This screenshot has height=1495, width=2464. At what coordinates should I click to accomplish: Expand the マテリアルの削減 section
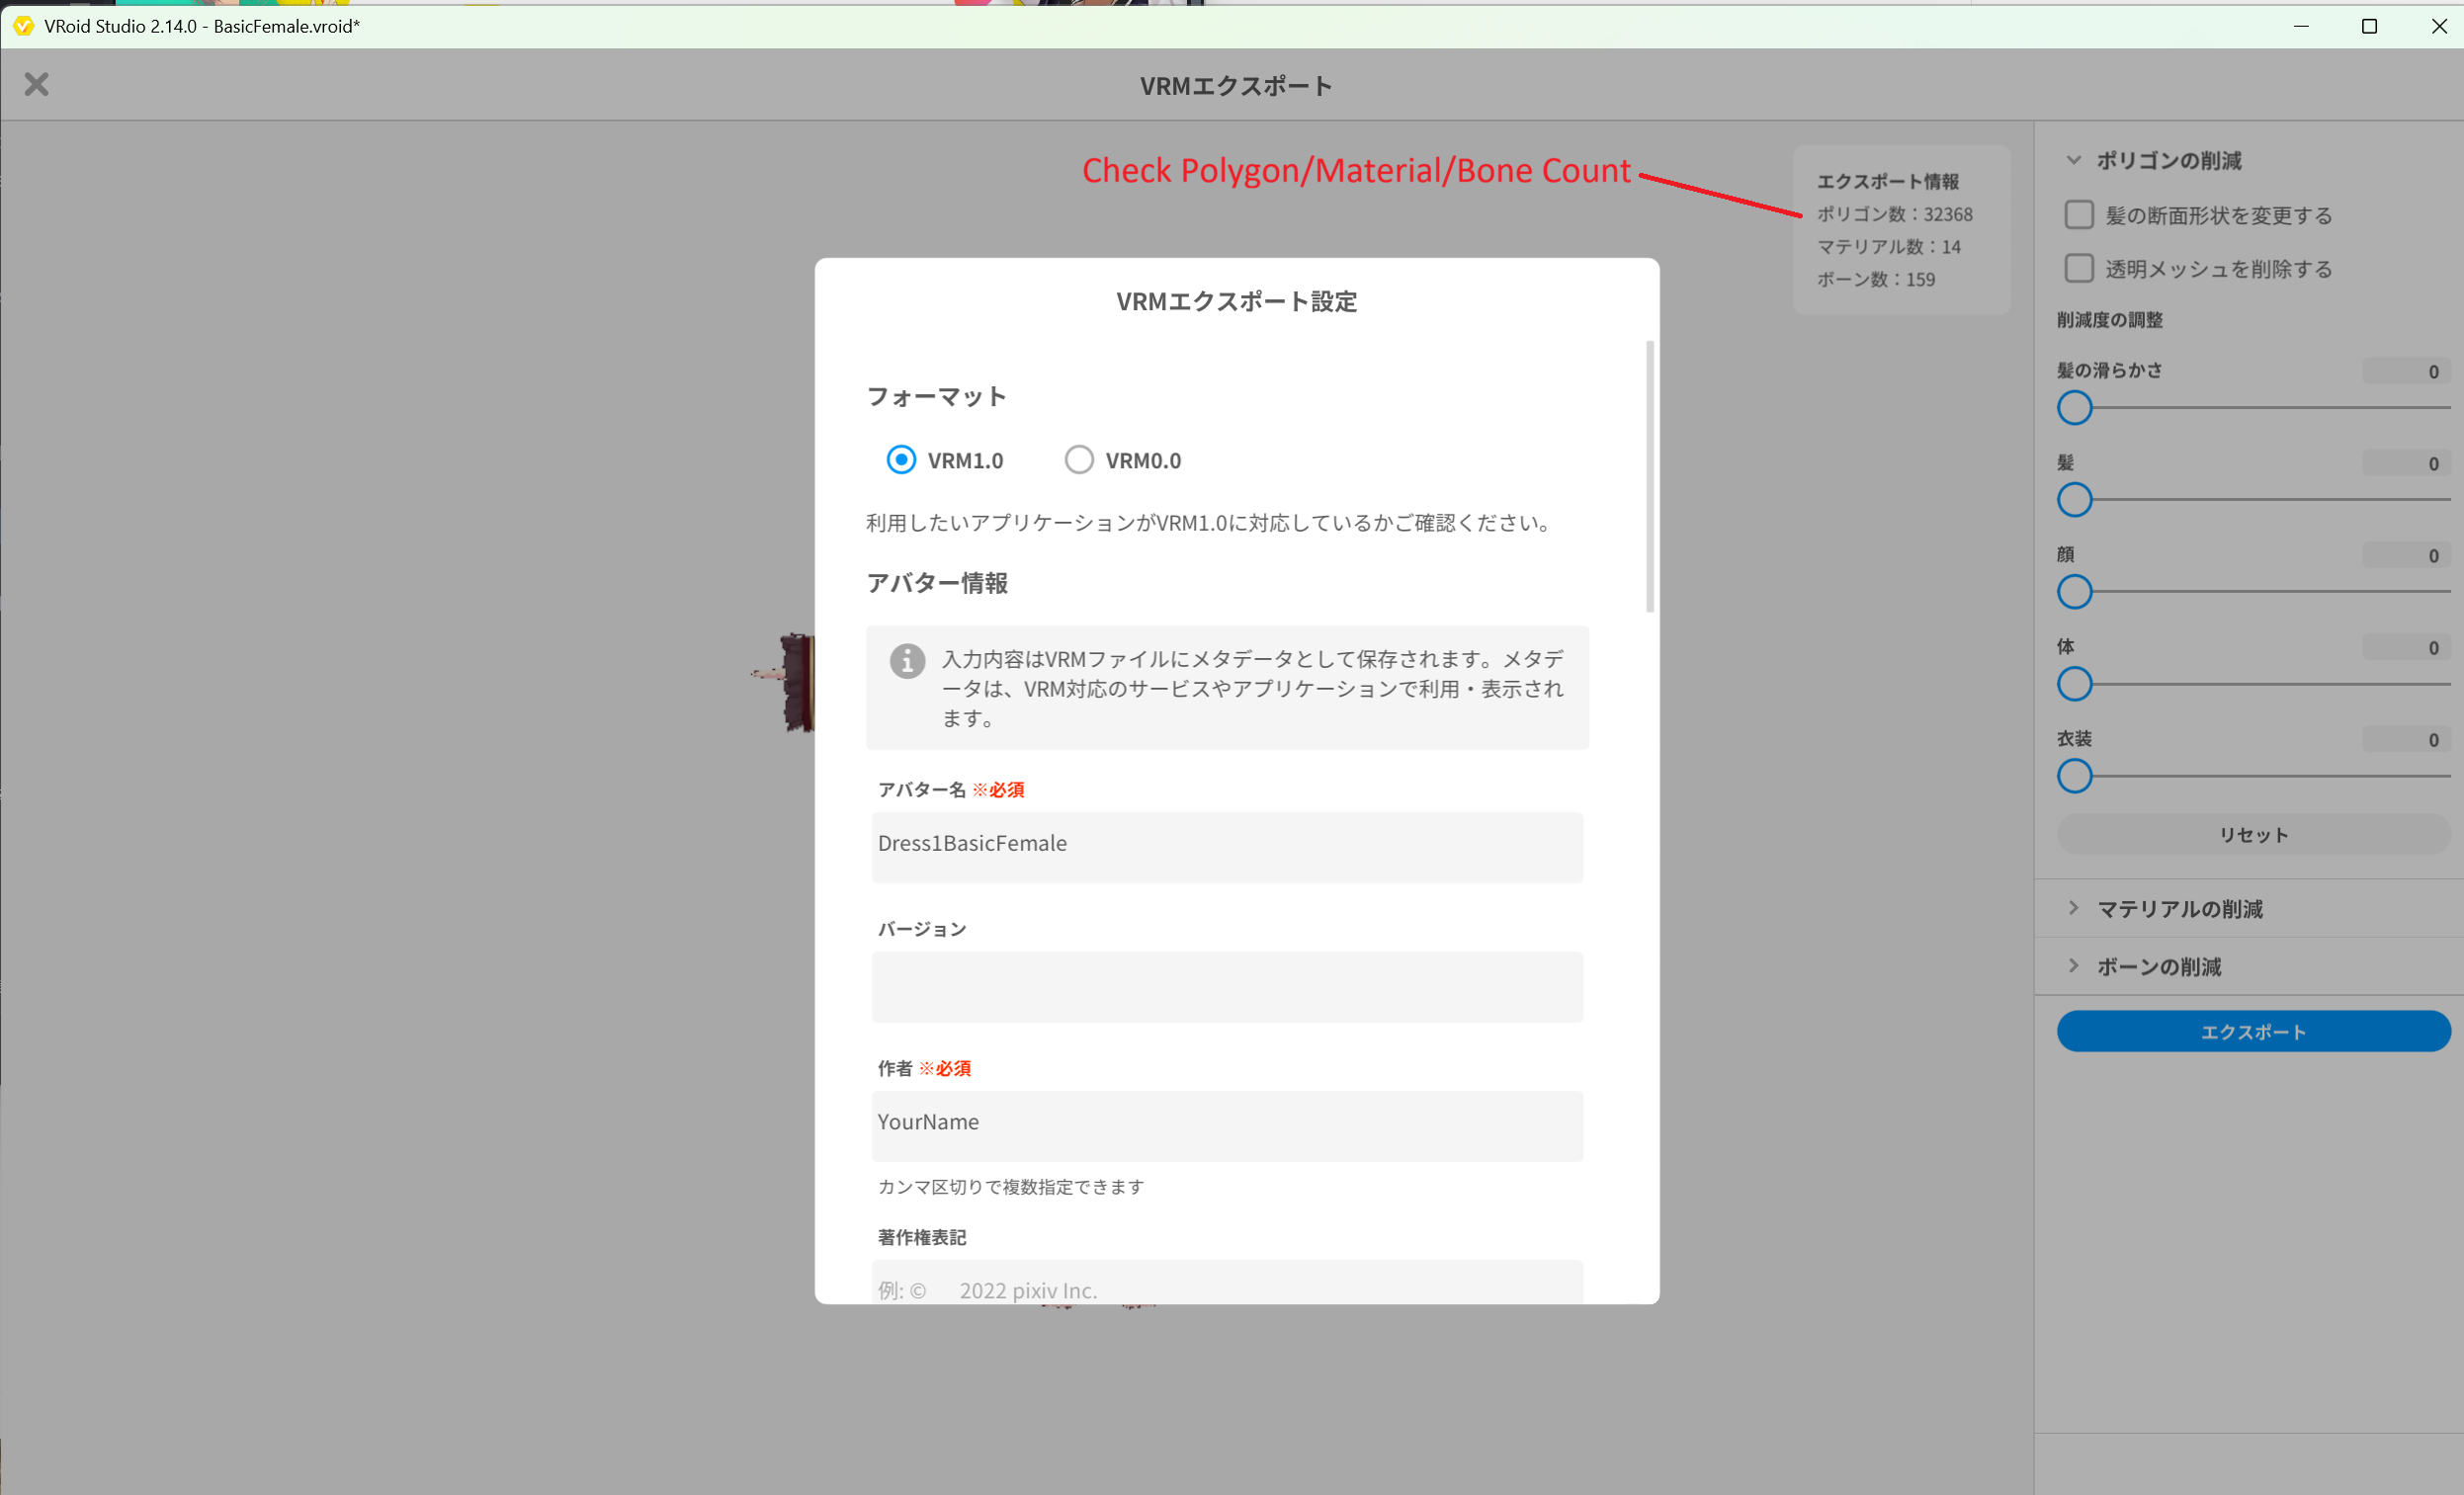[2074, 908]
